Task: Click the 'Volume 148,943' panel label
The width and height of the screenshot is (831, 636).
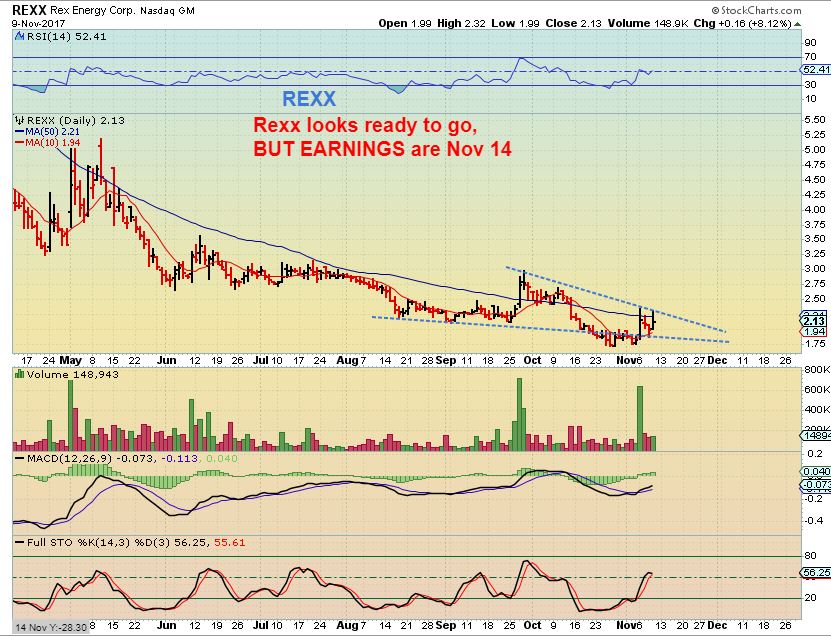Action: [73, 374]
